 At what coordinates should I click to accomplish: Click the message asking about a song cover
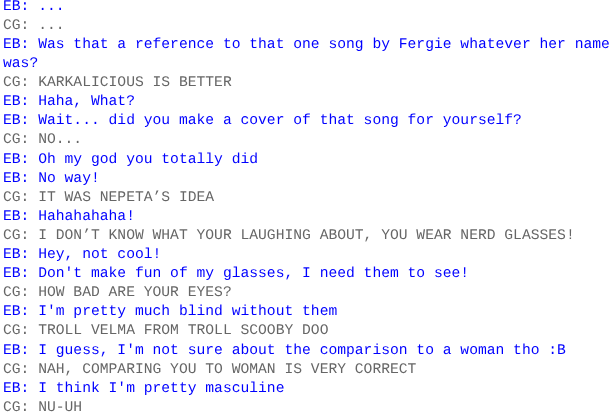click(x=262, y=120)
